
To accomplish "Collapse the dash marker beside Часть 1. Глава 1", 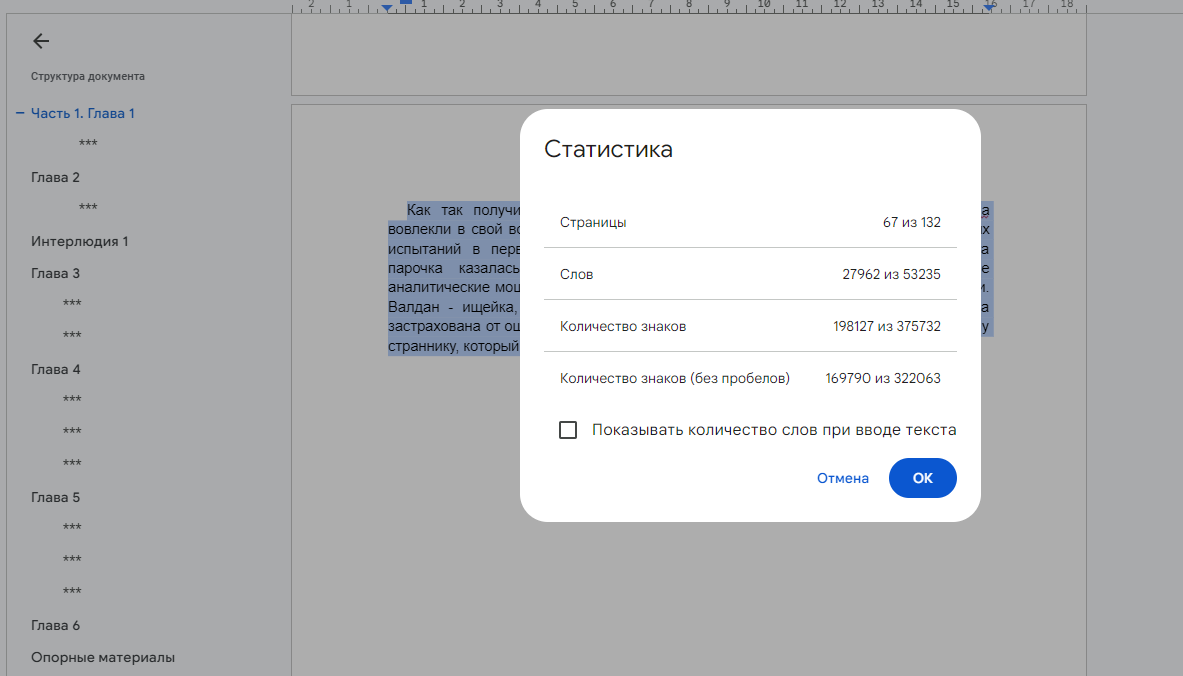I will click(x=19, y=113).
